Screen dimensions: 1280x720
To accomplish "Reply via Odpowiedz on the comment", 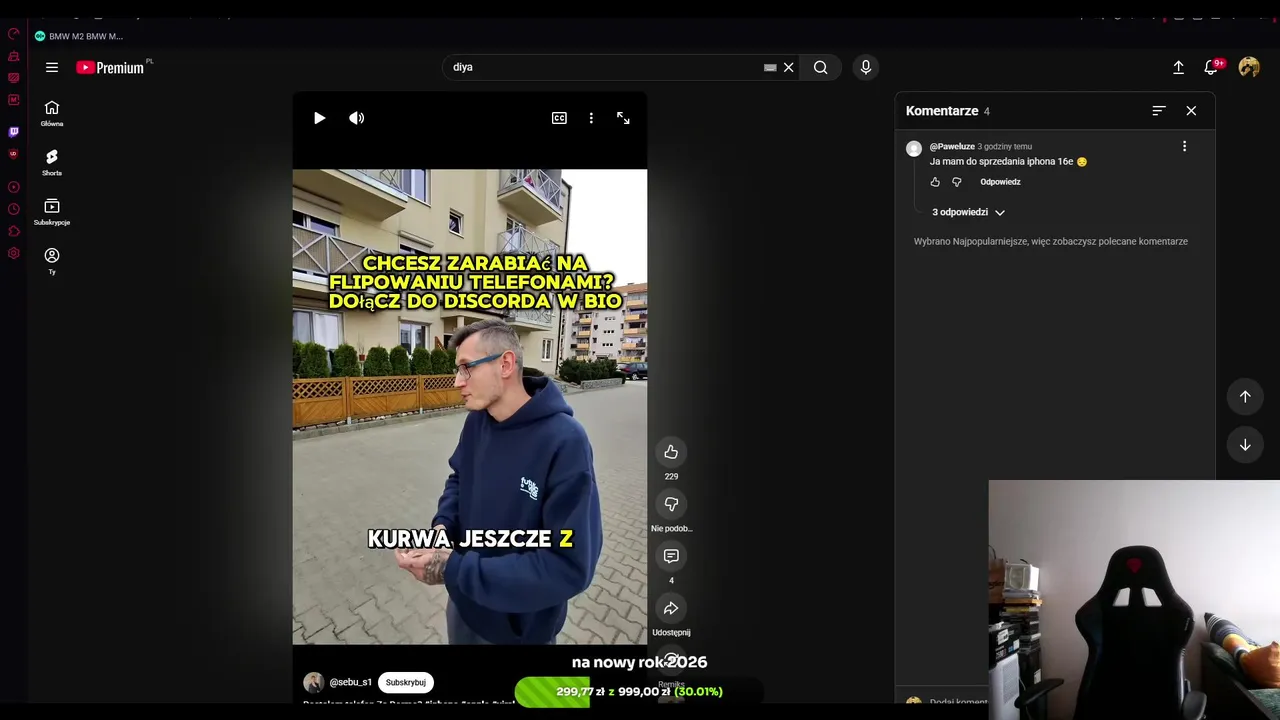I will (x=1000, y=182).
